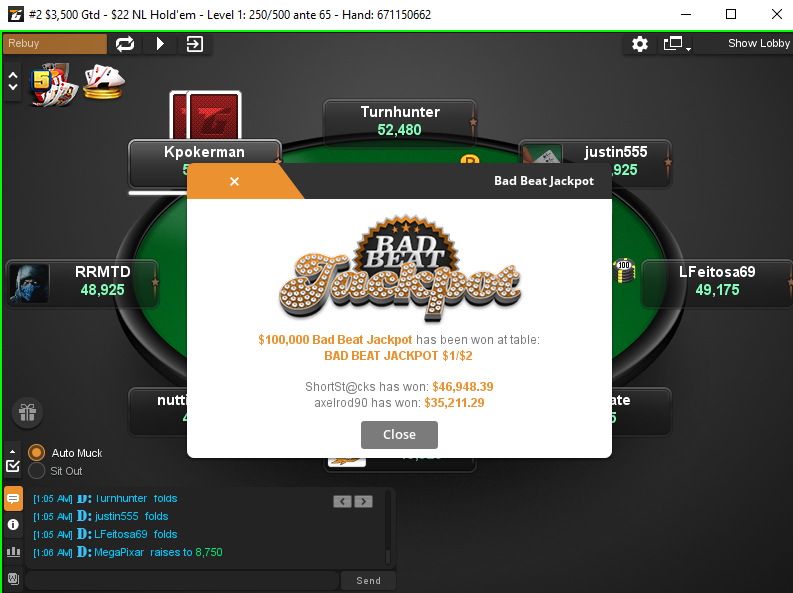Expand the options panel up arrow

(13, 451)
